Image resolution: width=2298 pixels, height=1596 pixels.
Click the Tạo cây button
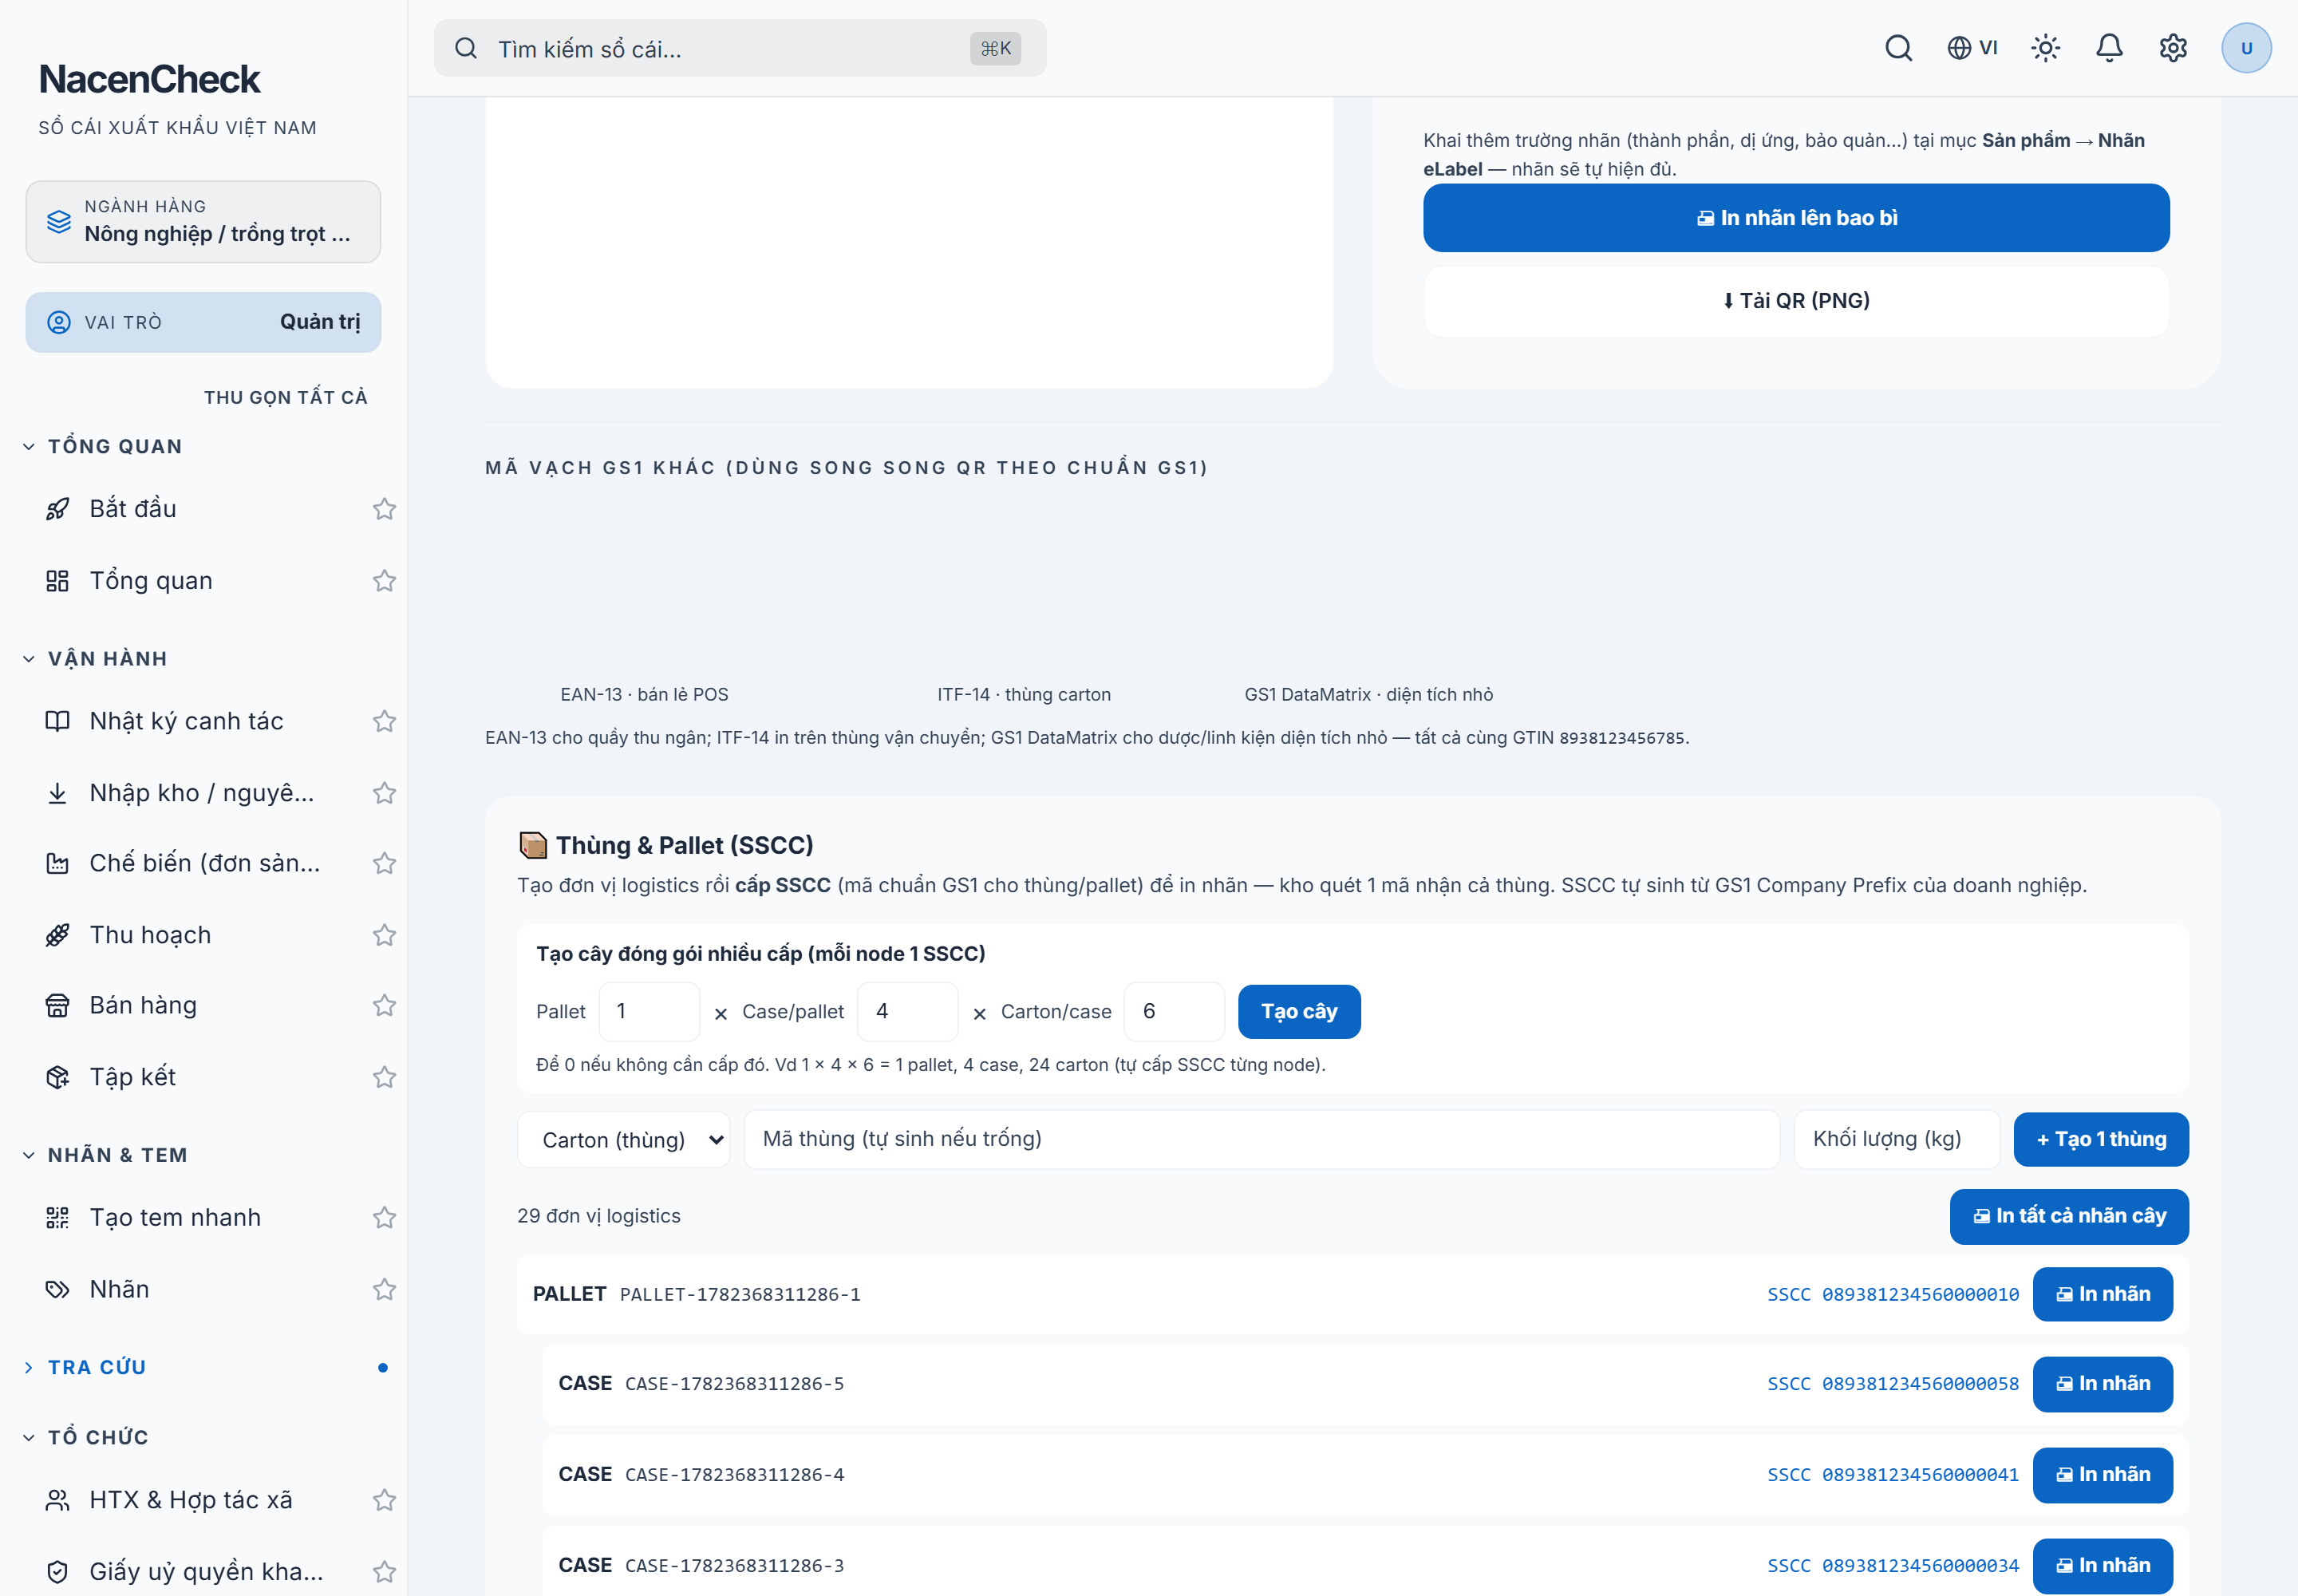[x=1299, y=1011]
